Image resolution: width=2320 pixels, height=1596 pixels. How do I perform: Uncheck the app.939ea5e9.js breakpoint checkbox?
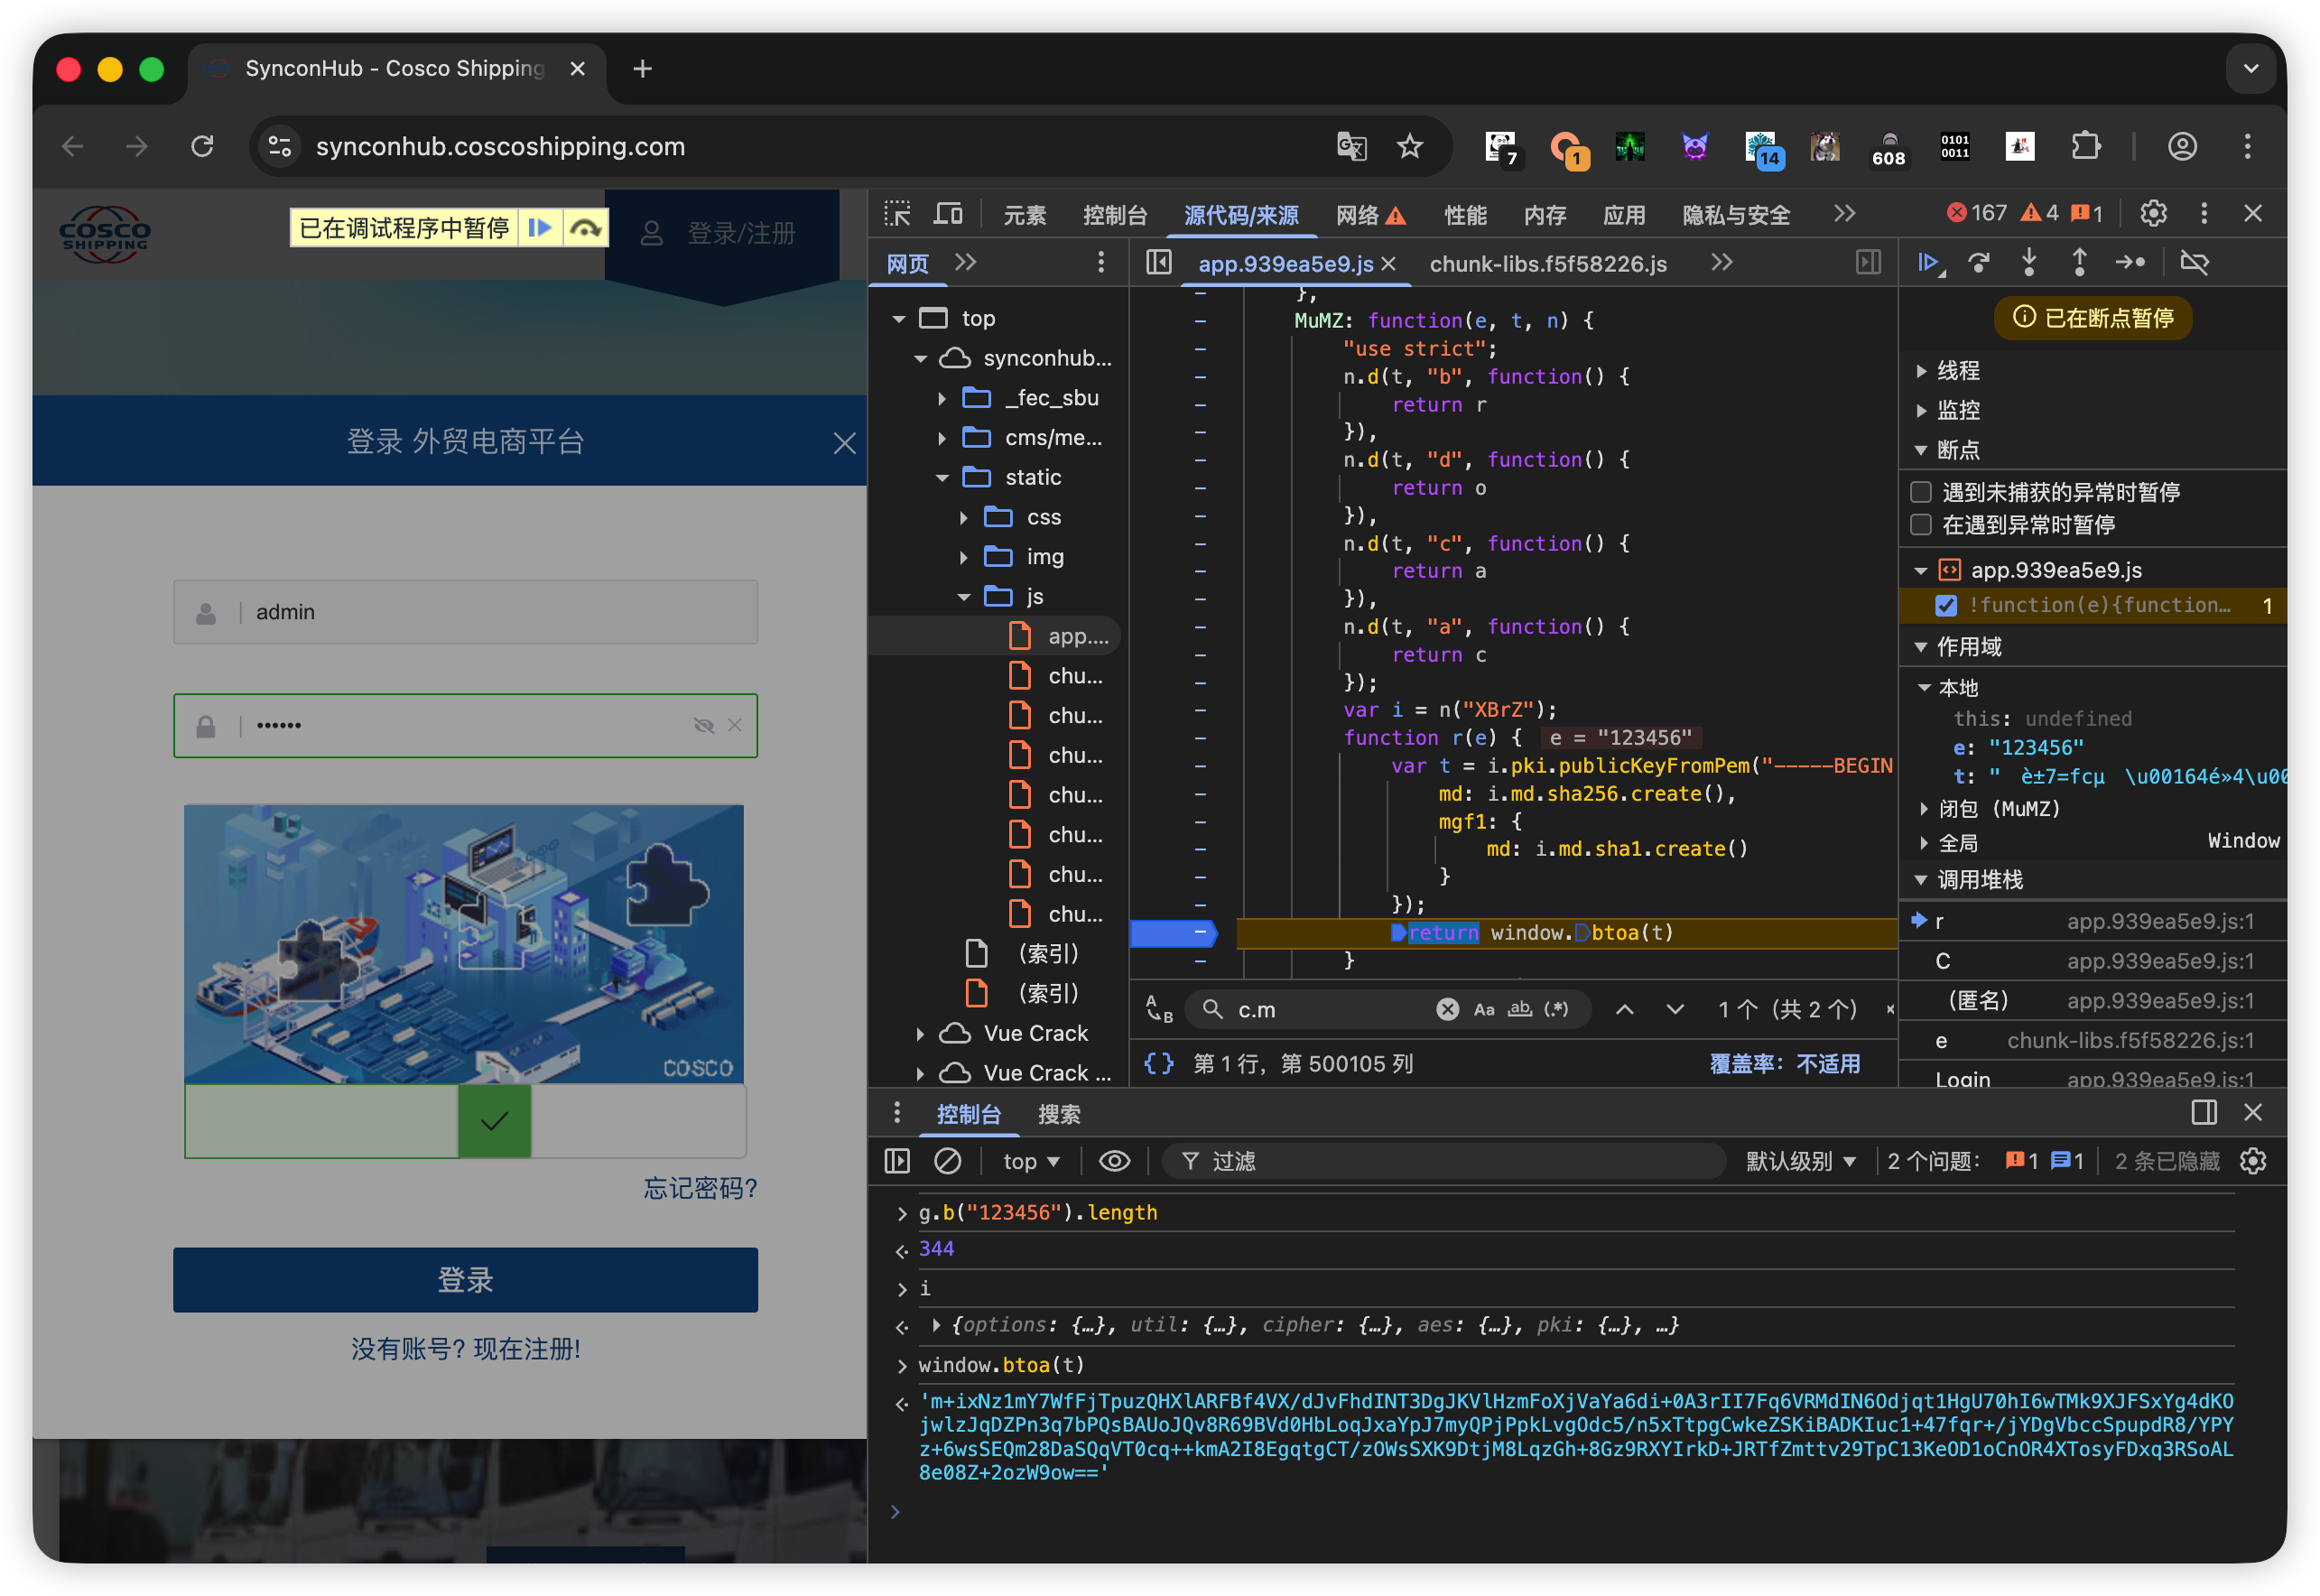click(1946, 606)
